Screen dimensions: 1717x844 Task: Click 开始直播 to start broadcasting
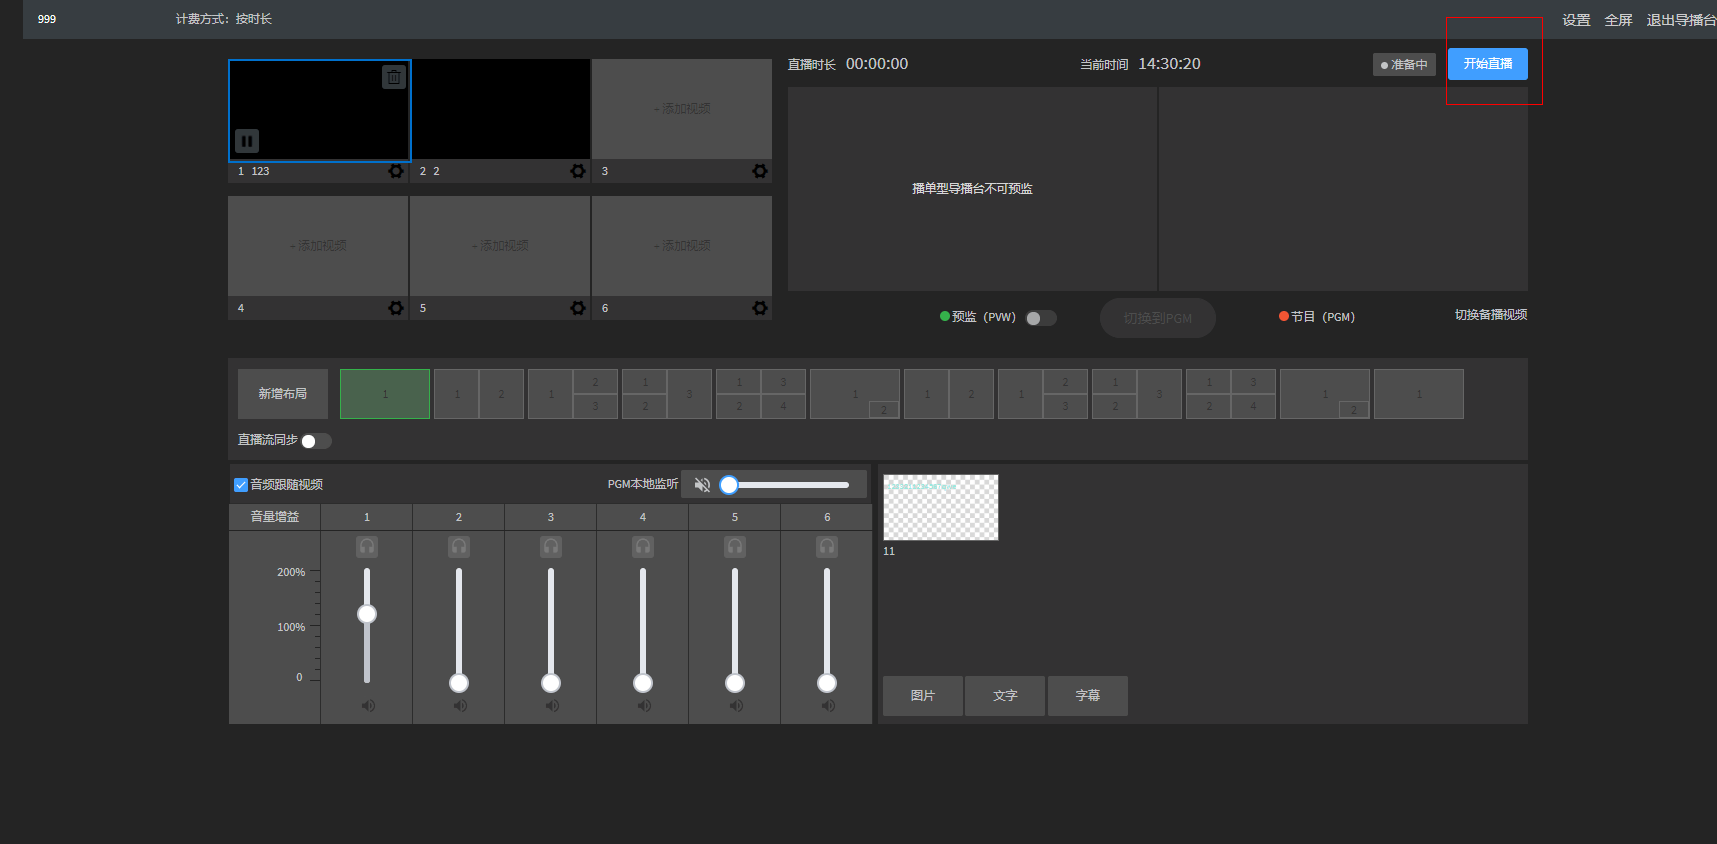[1487, 64]
